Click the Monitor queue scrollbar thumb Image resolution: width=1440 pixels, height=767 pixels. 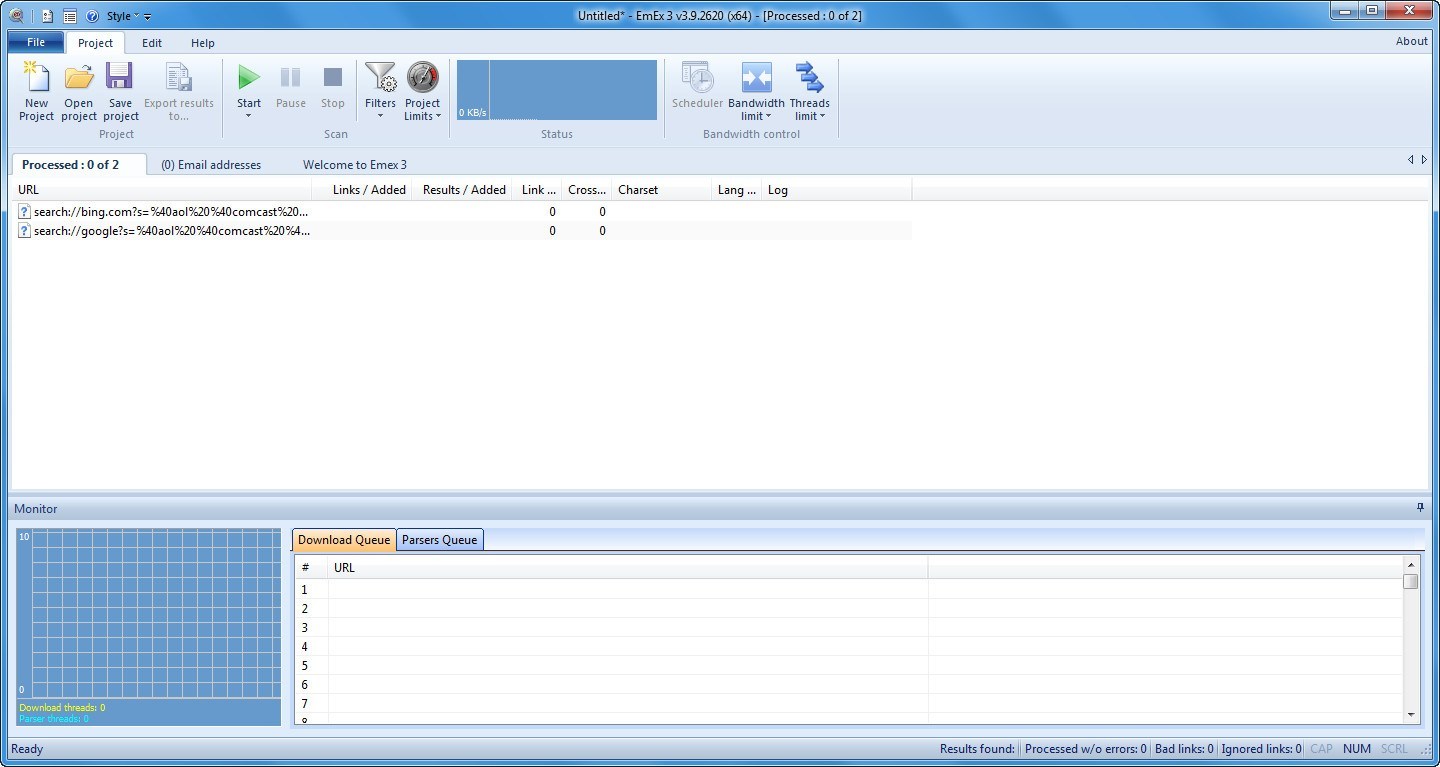click(1411, 581)
